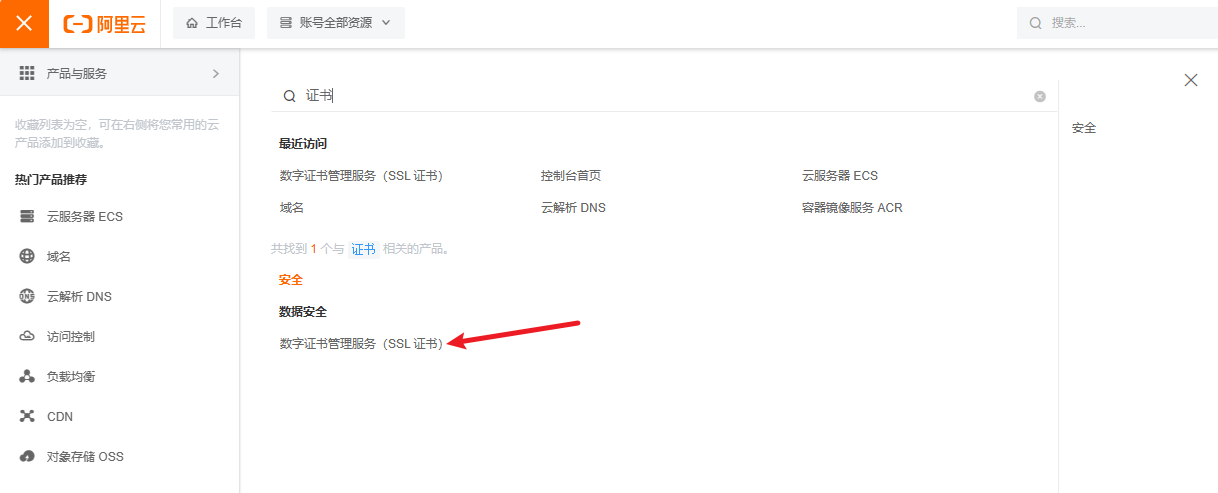Open 控制台首页 from recent visits

(571, 175)
